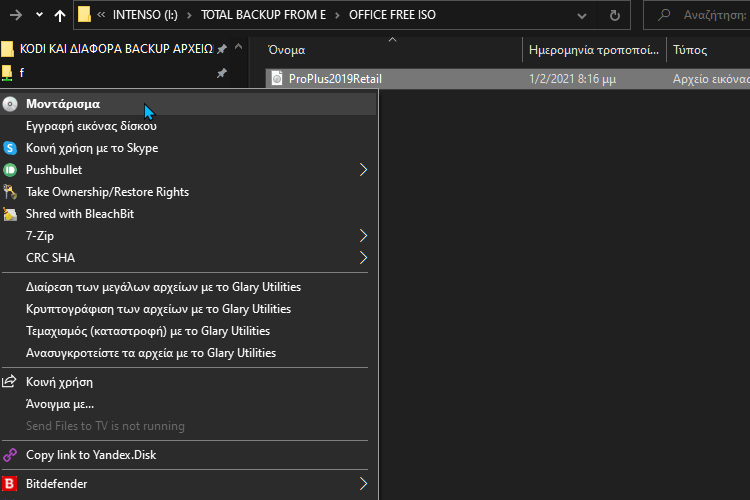Choose the Κοινή χρήση share entry
The height and width of the screenshot is (500, 750).
188,382
